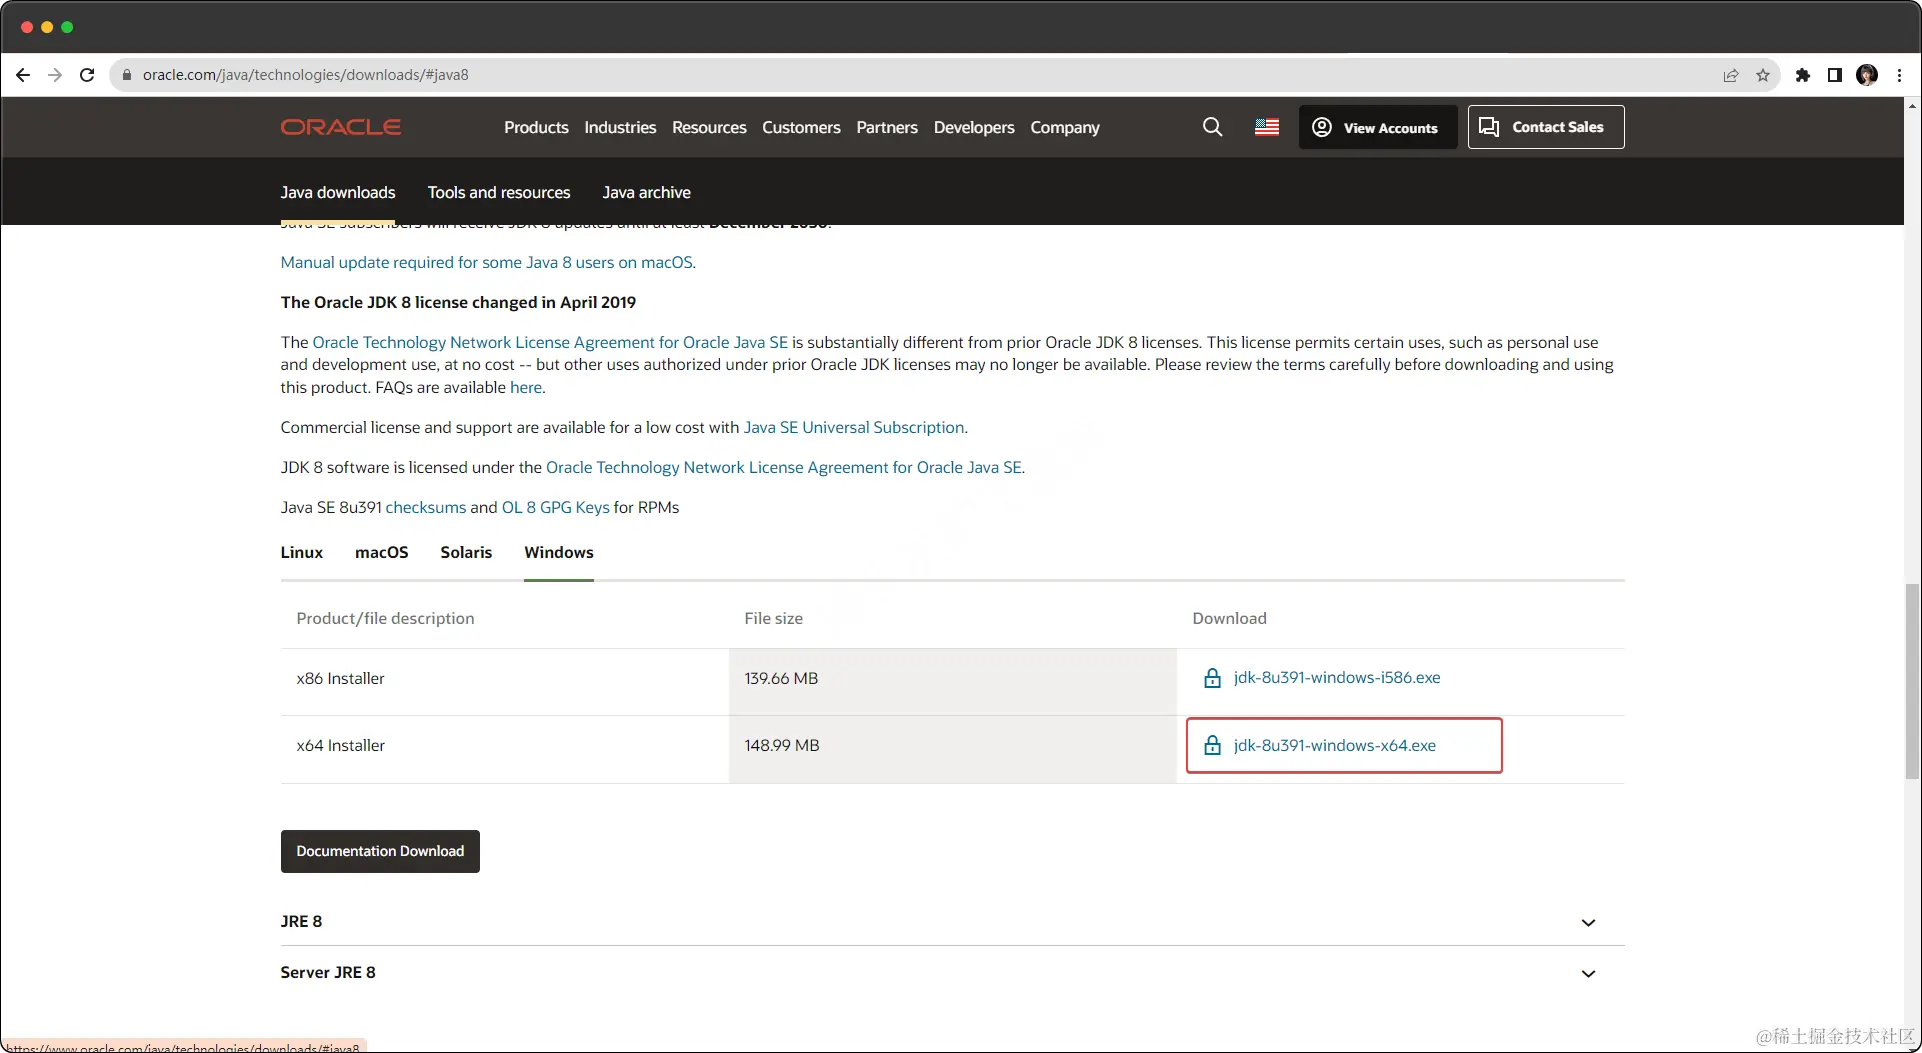
Task: Open the Chrome three-dot menu
Action: point(1899,75)
